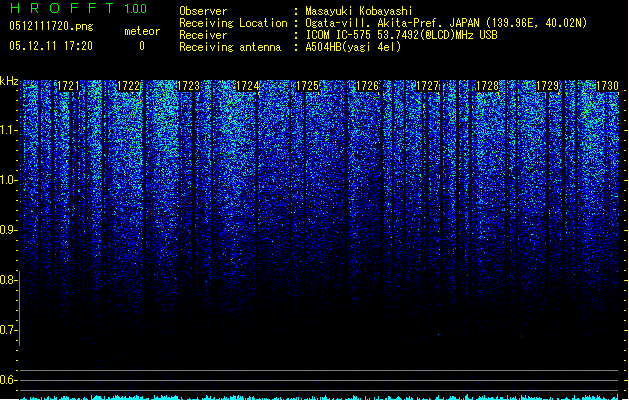Click the 1.1 frequency axis label
Viewport: 629px width, 400px height.
(8, 130)
